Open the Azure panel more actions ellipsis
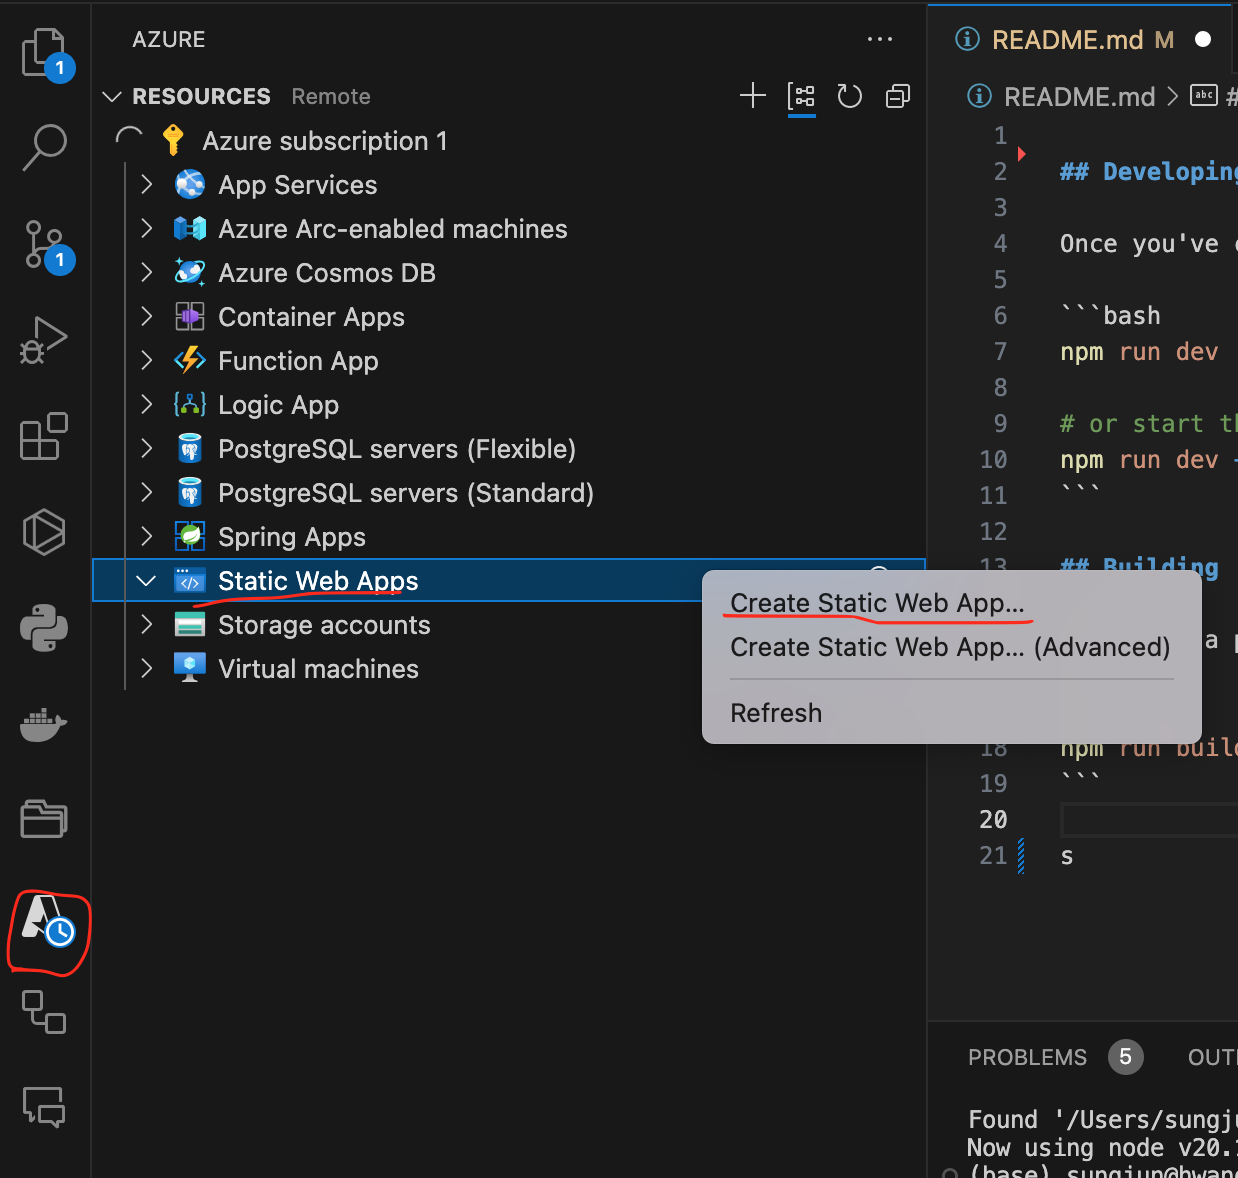This screenshot has height=1178, width=1238. click(880, 39)
